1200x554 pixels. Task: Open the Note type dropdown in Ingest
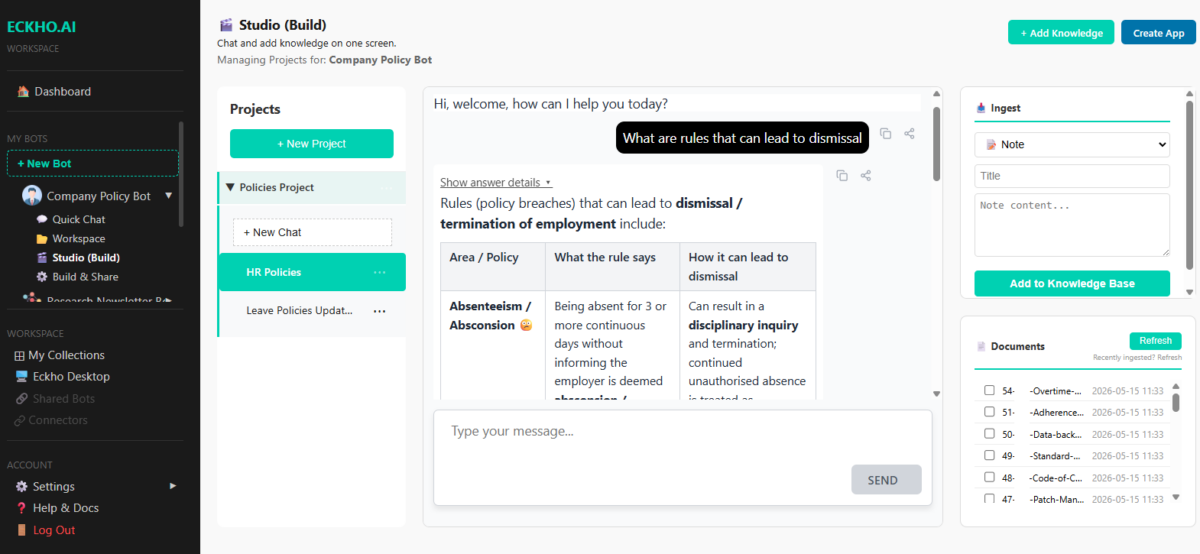click(1072, 145)
